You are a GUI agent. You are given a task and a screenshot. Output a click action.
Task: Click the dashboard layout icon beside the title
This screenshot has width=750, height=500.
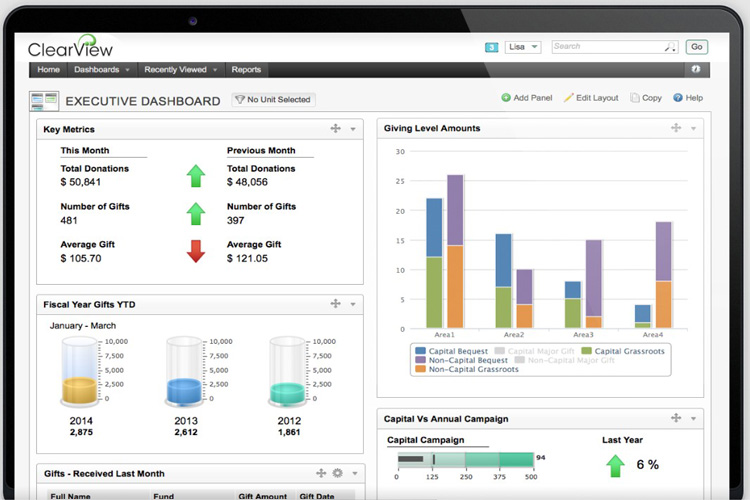[x=44, y=100]
